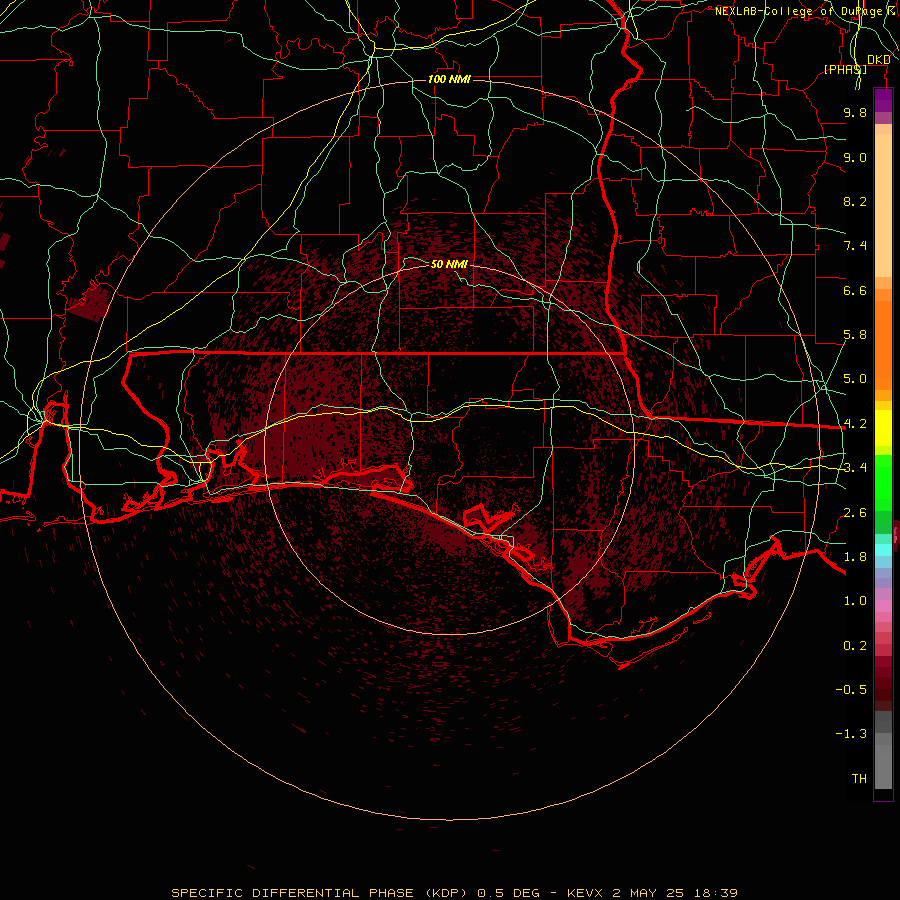Click the 1.0 scale value

coord(855,601)
